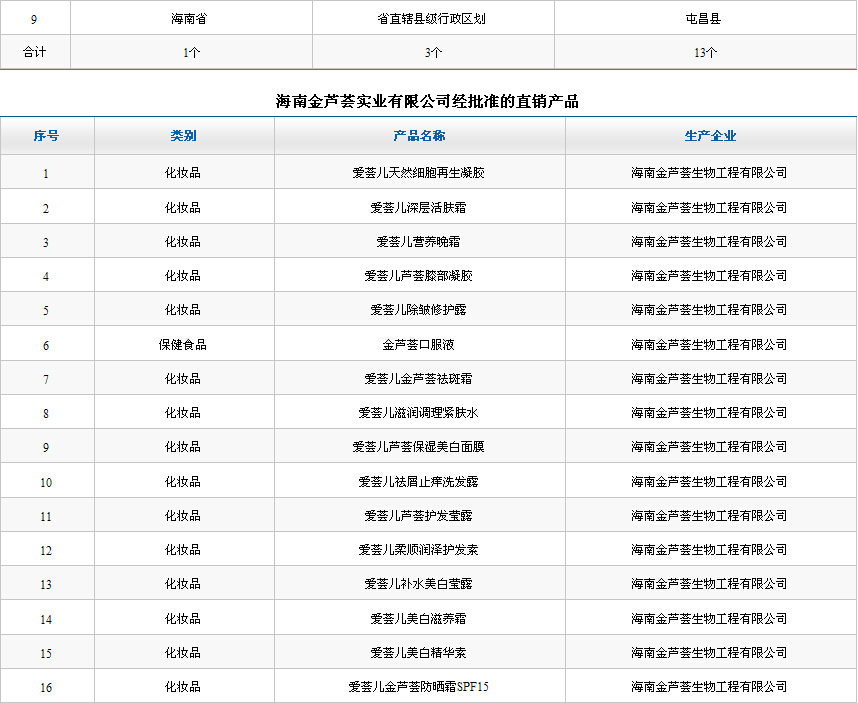The height and width of the screenshot is (703, 858).
Task: Click the 生产企业 column header
Action: tap(709, 136)
